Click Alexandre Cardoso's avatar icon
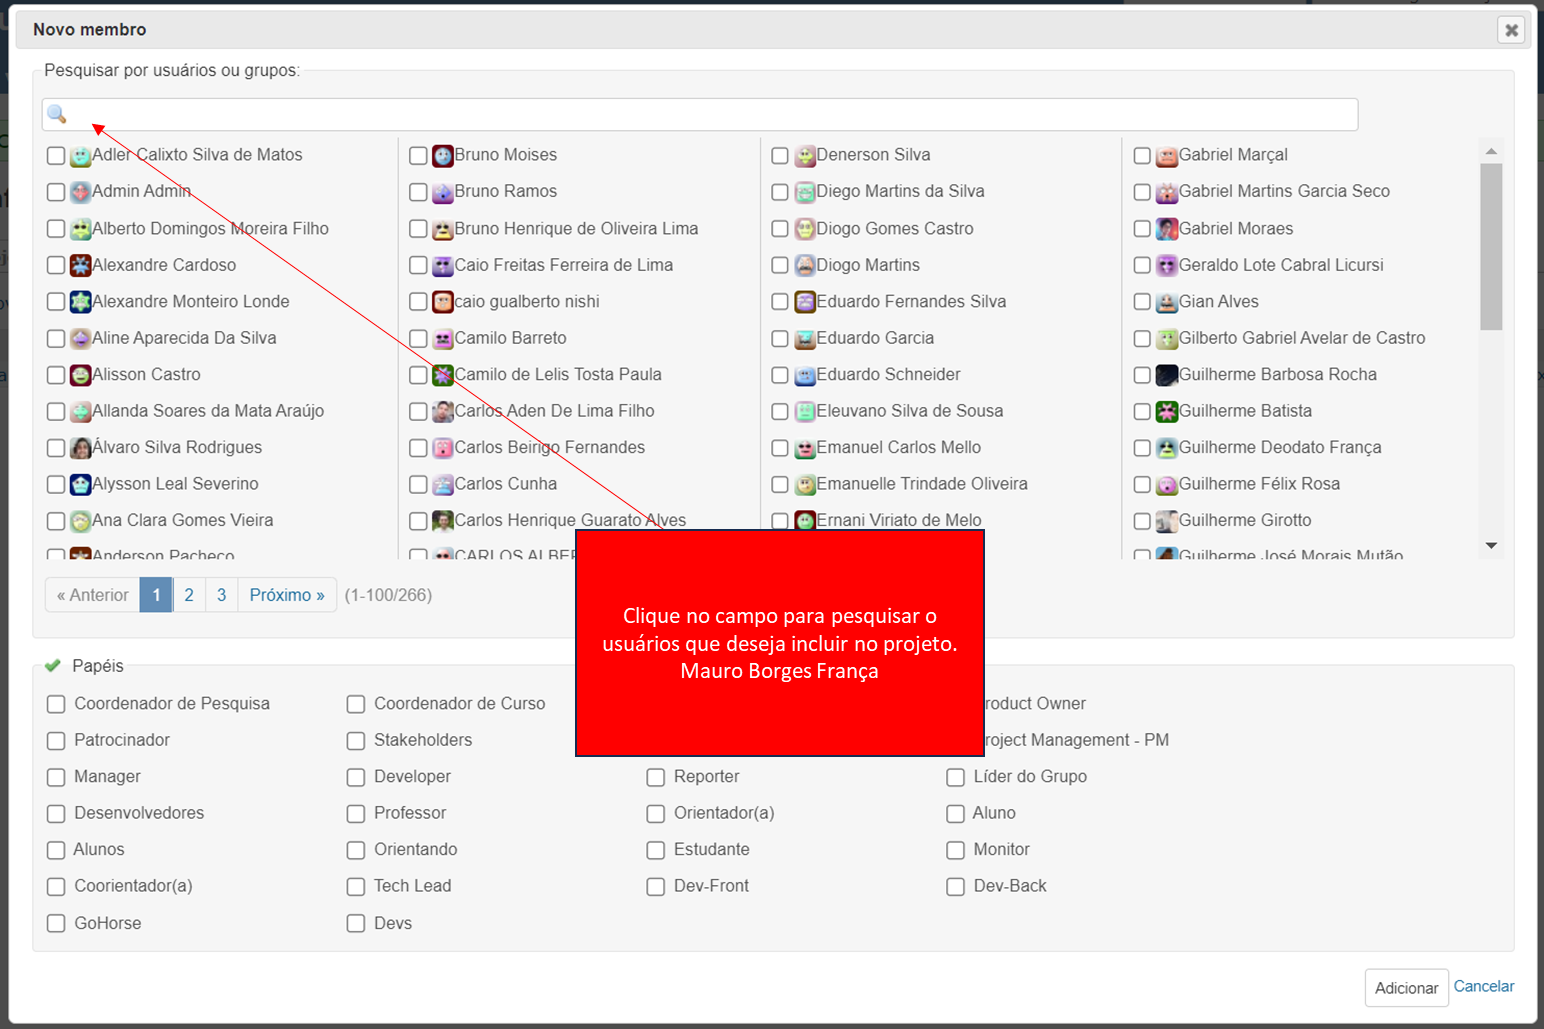The width and height of the screenshot is (1544, 1029). [81, 266]
